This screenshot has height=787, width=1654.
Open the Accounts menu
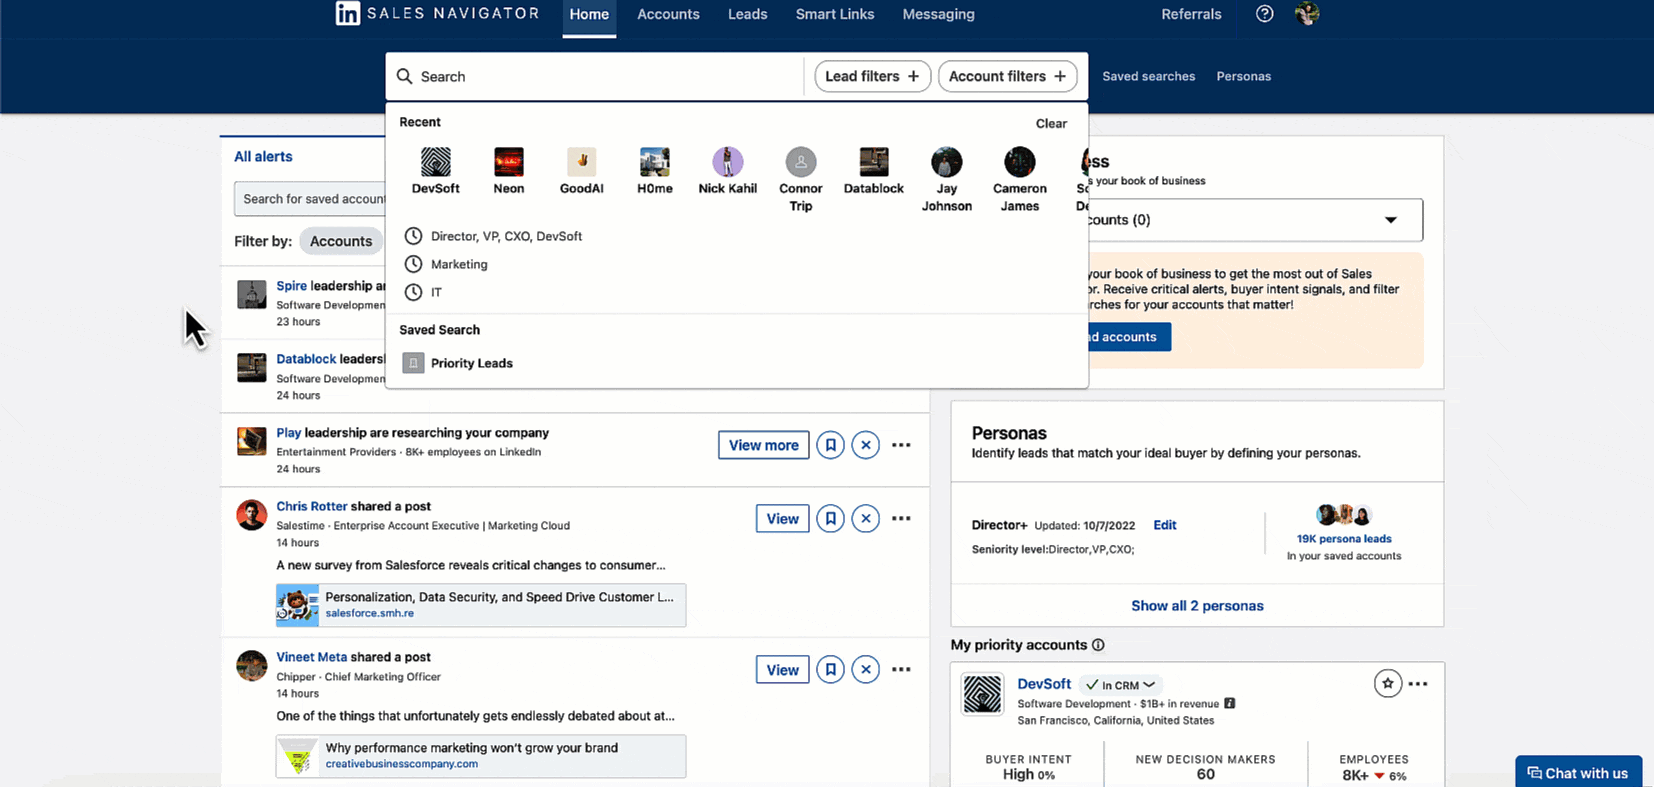pos(668,14)
